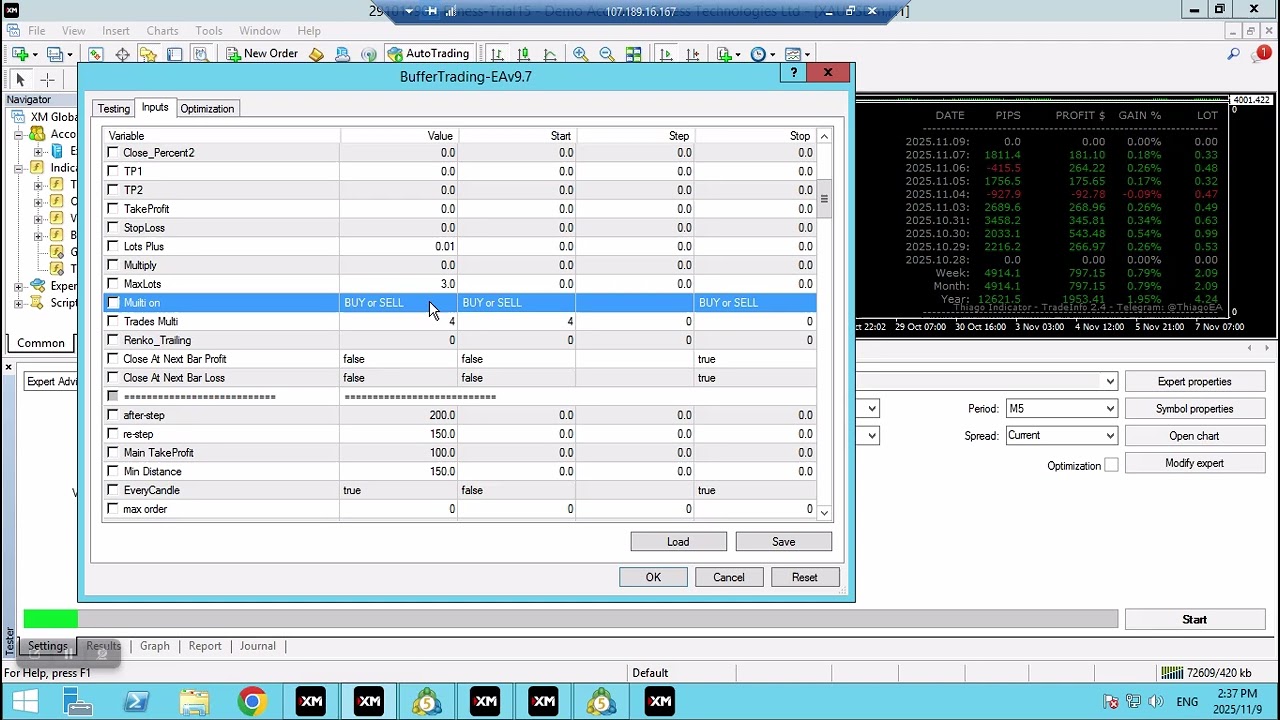Screen dimensions: 1280x720
Task: Select the after-step value 200.0 cell
Action: tap(398, 415)
